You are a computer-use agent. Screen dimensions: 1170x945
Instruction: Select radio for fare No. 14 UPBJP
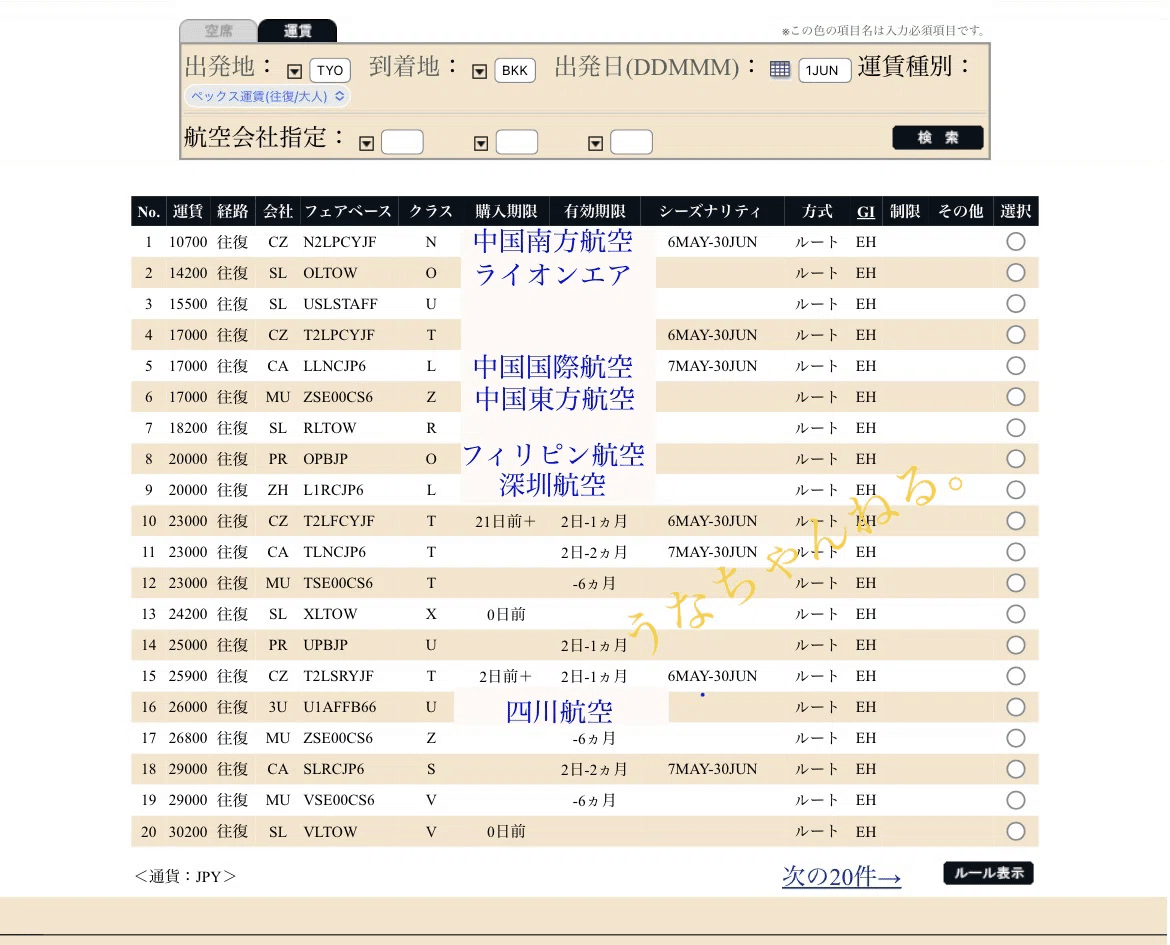tap(1016, 645)
